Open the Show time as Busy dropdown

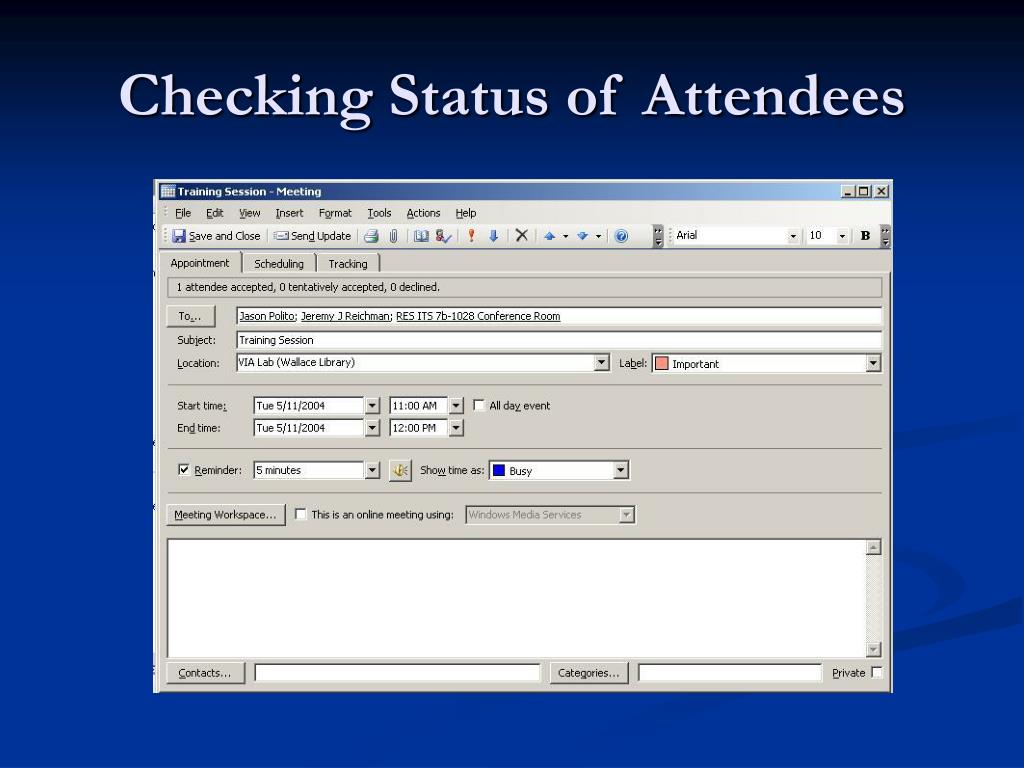tap(620, 470)
